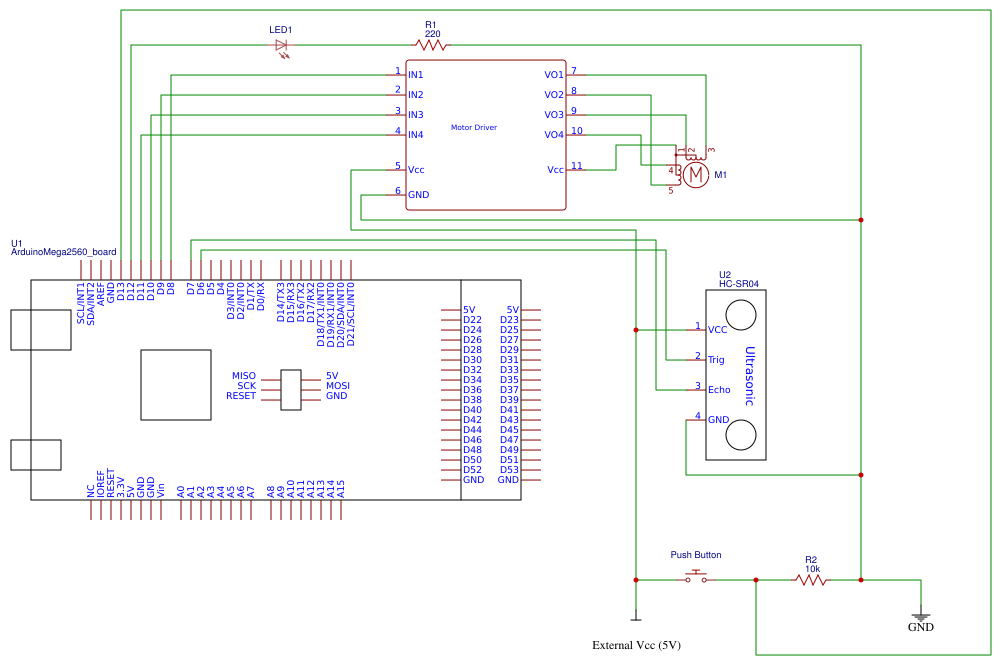Click the A15 analog pin label

(341, 489)
